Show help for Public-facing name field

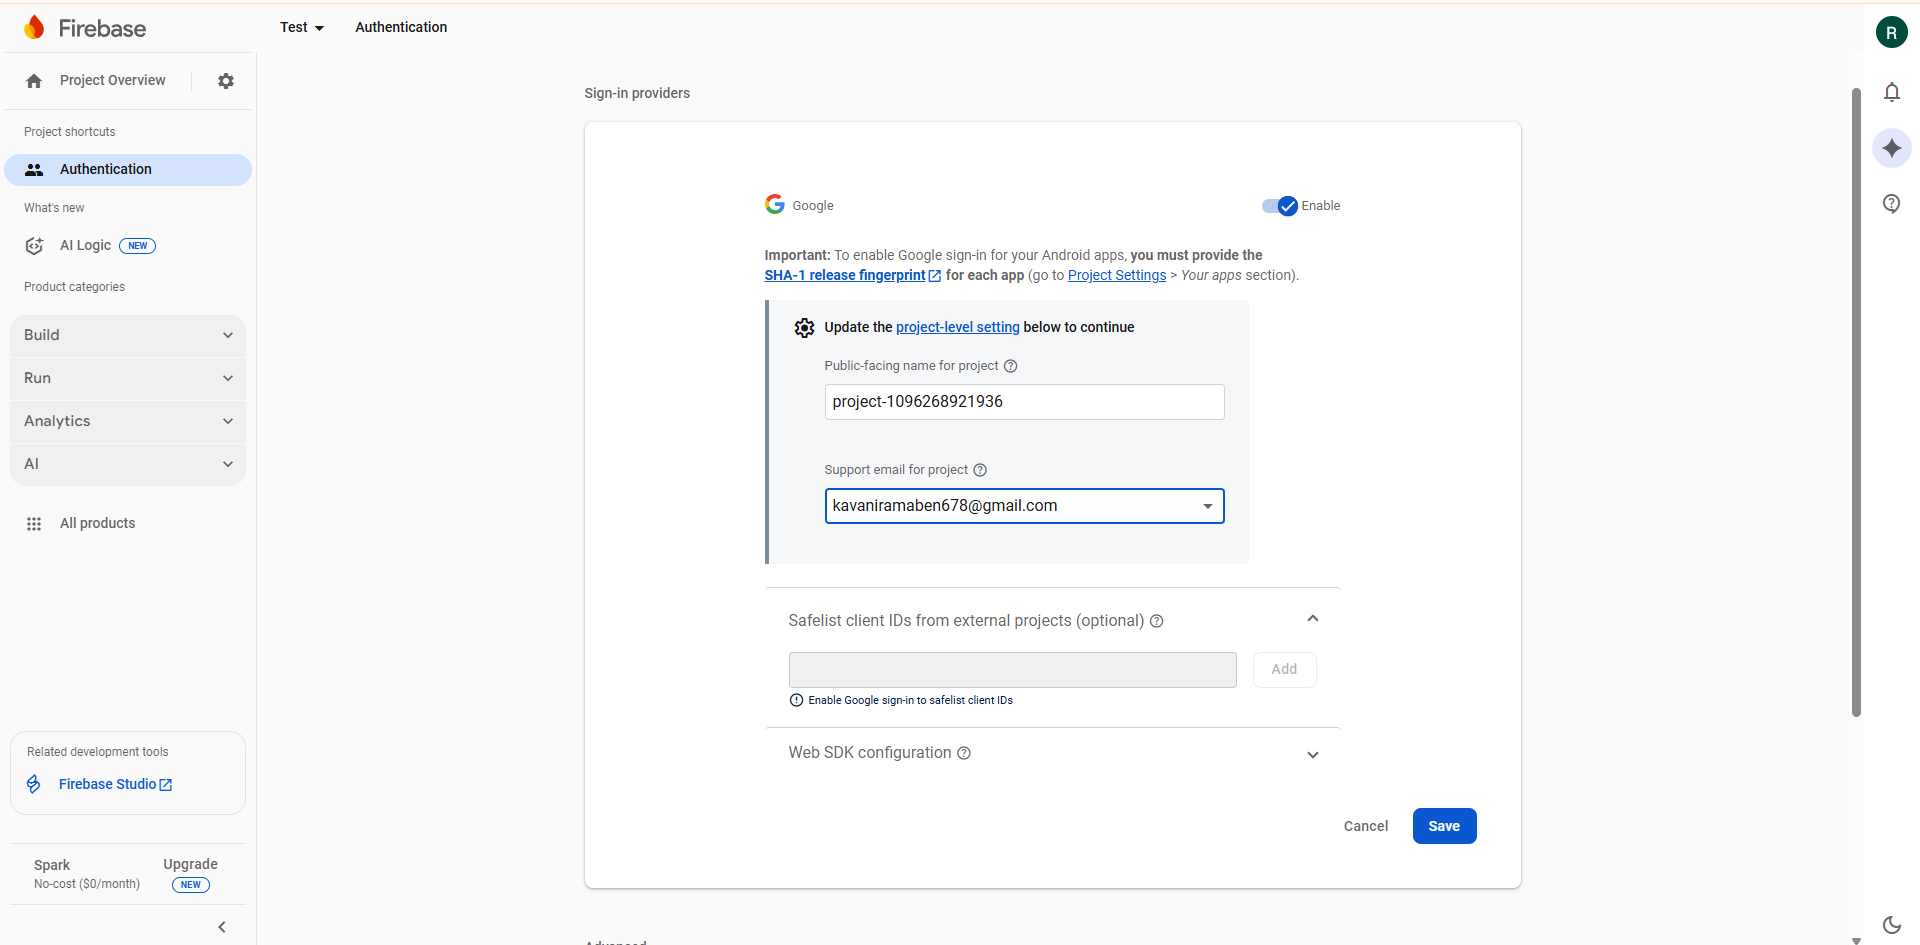point(1011,366)
